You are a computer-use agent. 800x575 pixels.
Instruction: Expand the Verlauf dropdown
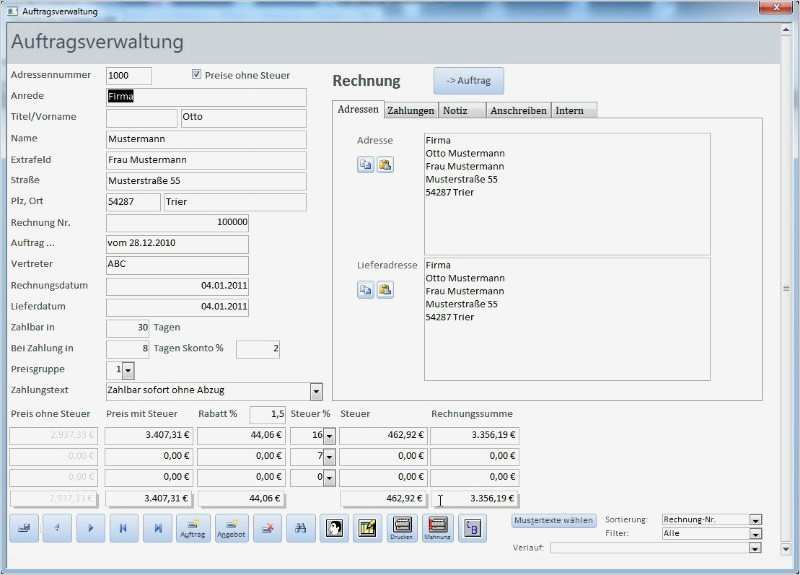[756, 548]
